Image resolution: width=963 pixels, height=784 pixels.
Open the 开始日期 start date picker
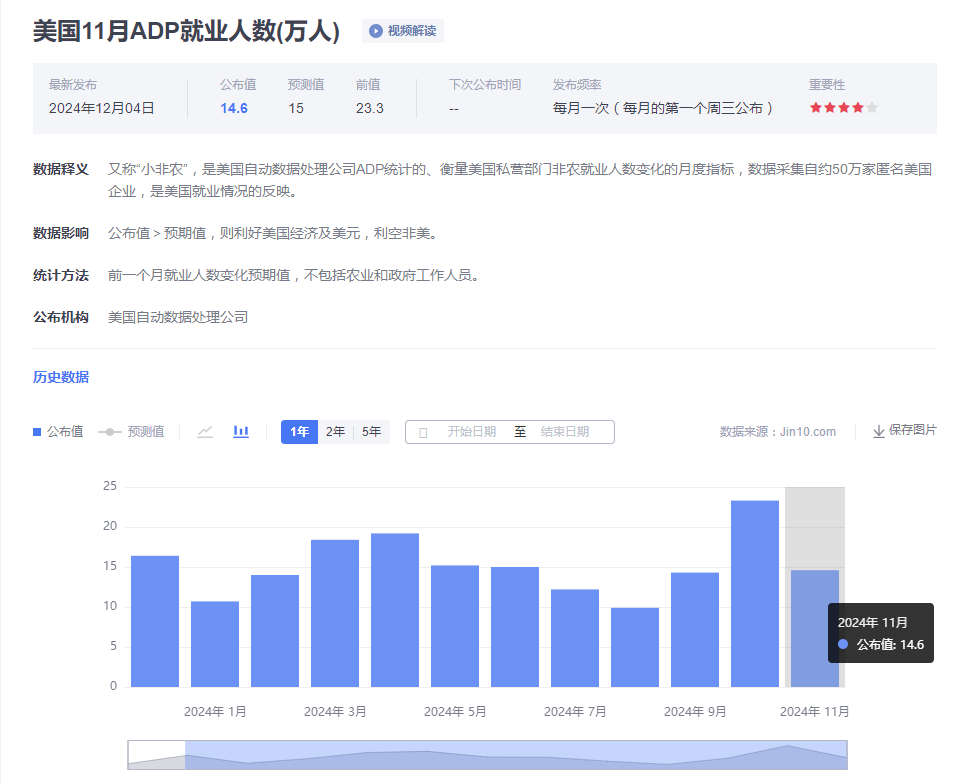(471, 432)
